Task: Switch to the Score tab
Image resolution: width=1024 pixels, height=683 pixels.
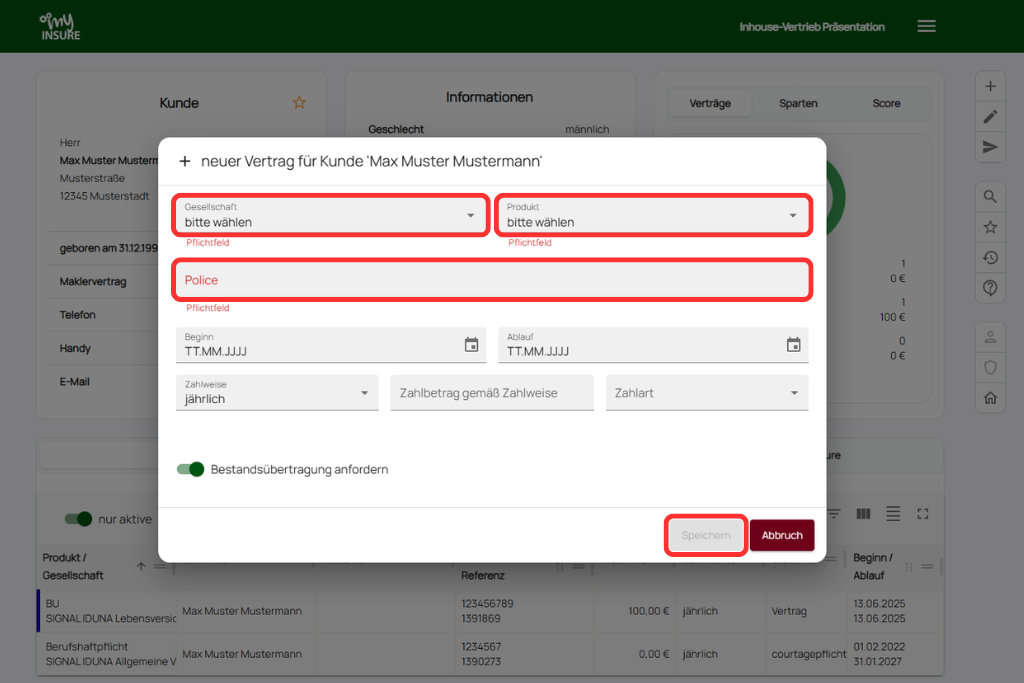Action: (886, 104)
